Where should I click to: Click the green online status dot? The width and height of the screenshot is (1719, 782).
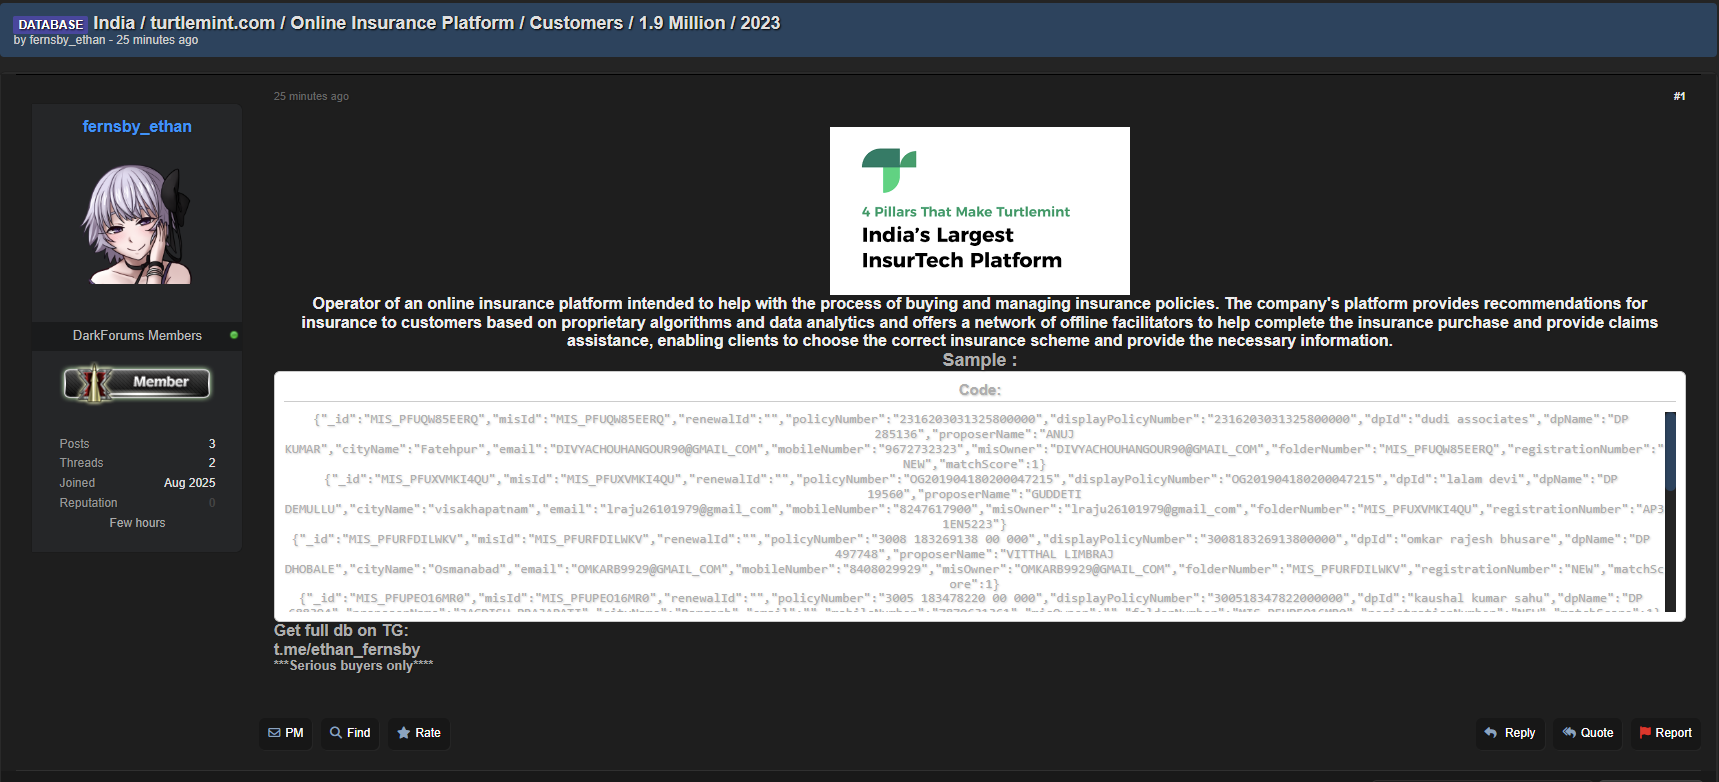point(234,335)
